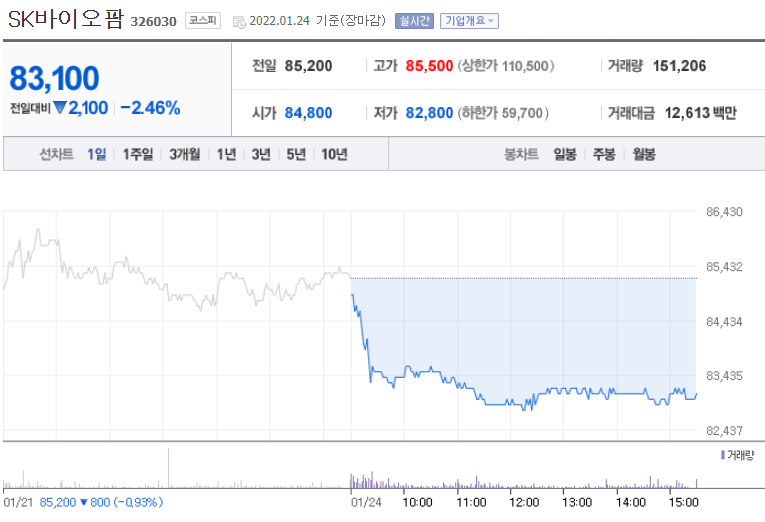Screen dimensions: 765x522
Task: Click the down-arrow icon beside 2,100
Action: 60,107
